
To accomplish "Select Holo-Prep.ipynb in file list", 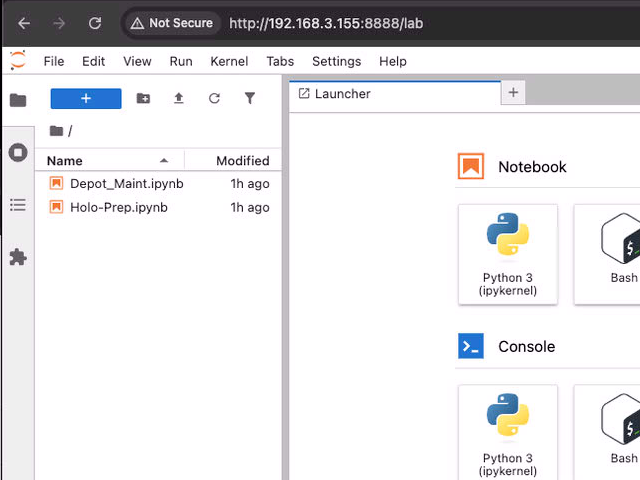I will click(158, 207).
